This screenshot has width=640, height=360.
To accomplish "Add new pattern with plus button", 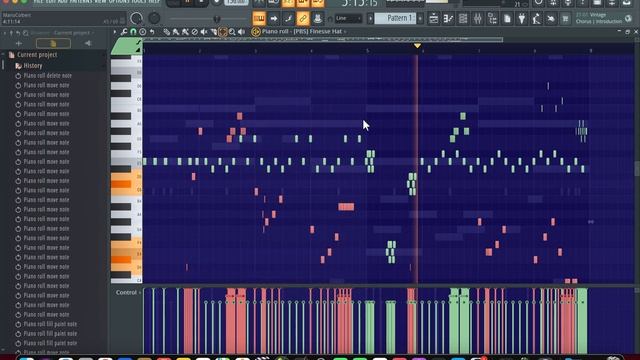I will [420, 18].
